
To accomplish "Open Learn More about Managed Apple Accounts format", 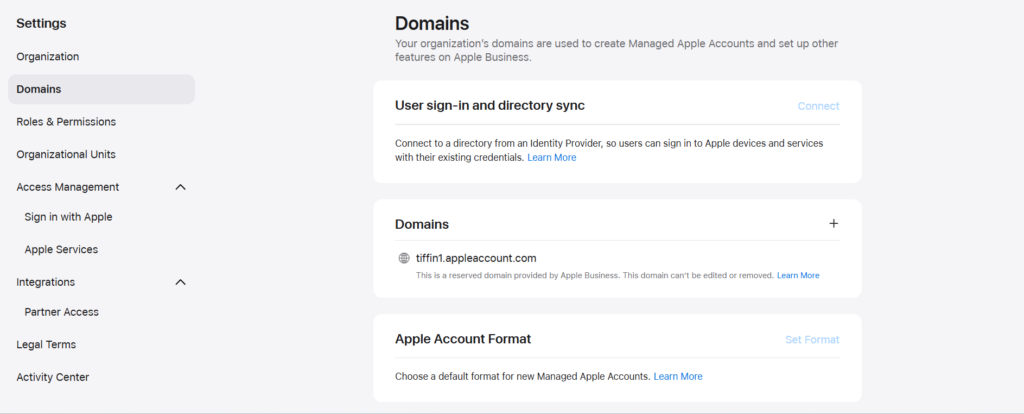I will (678, 377).
